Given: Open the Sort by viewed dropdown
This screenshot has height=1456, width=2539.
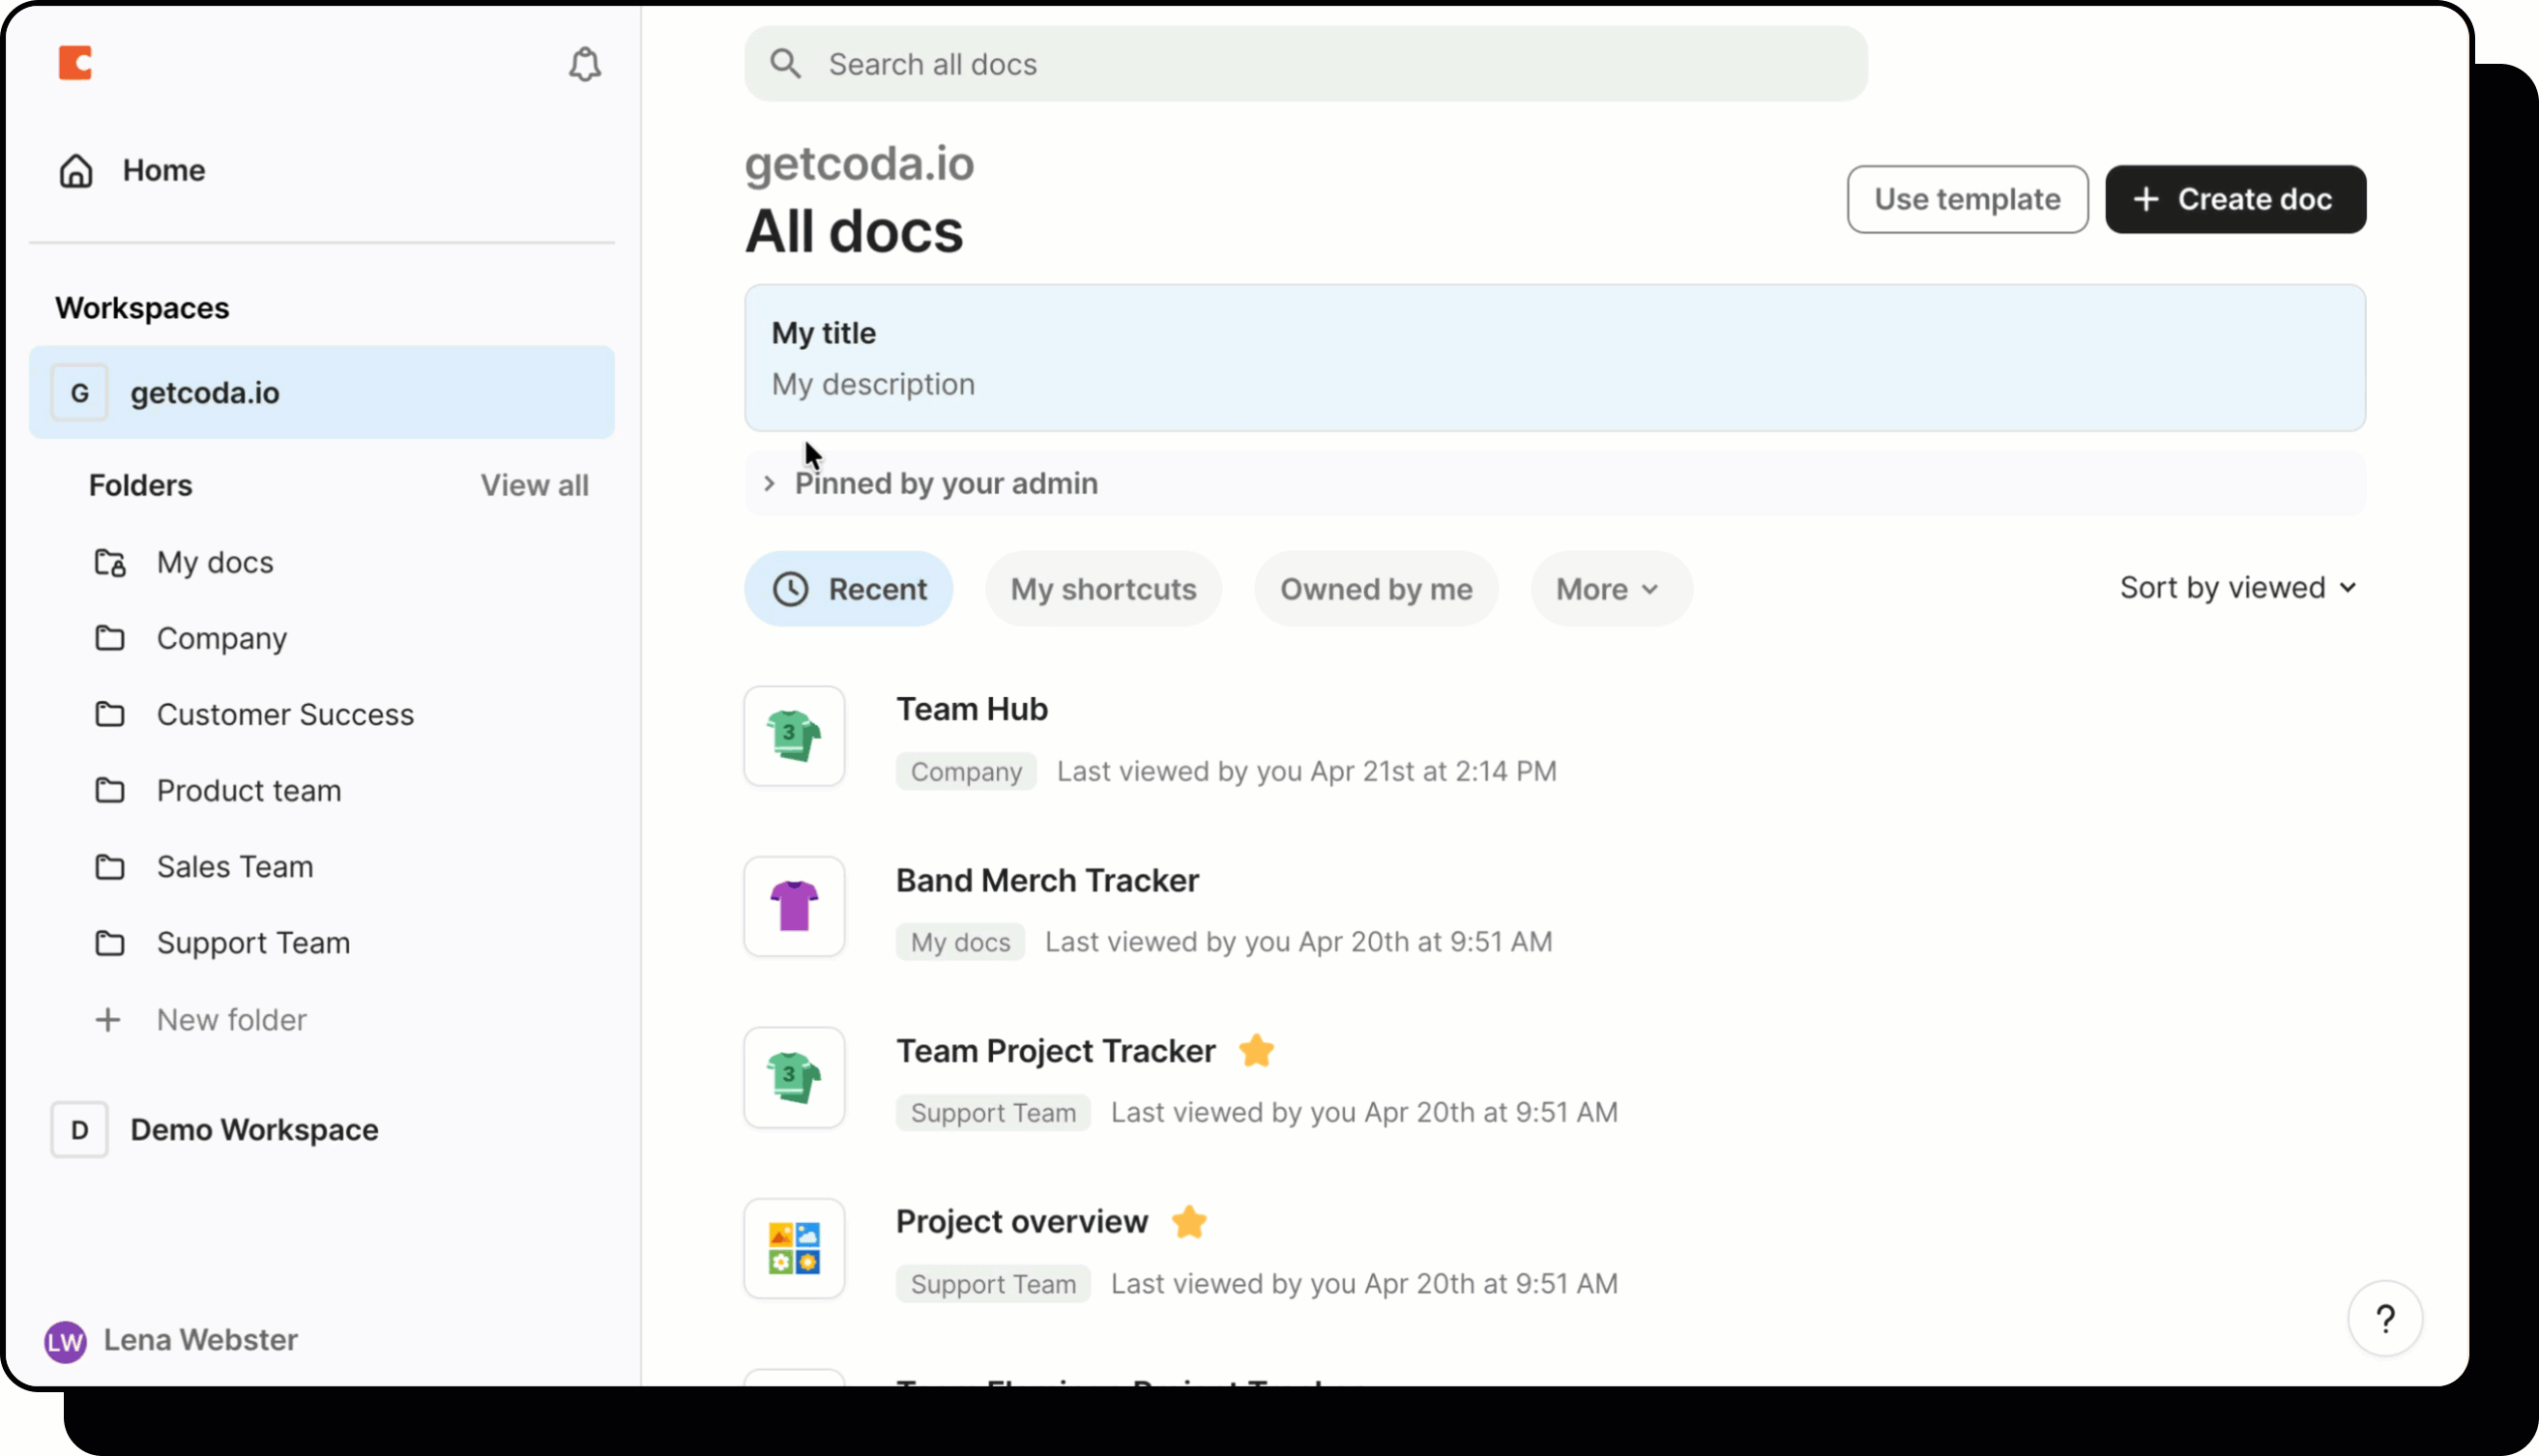Looking at the screenshot, I should point(2238,588).
